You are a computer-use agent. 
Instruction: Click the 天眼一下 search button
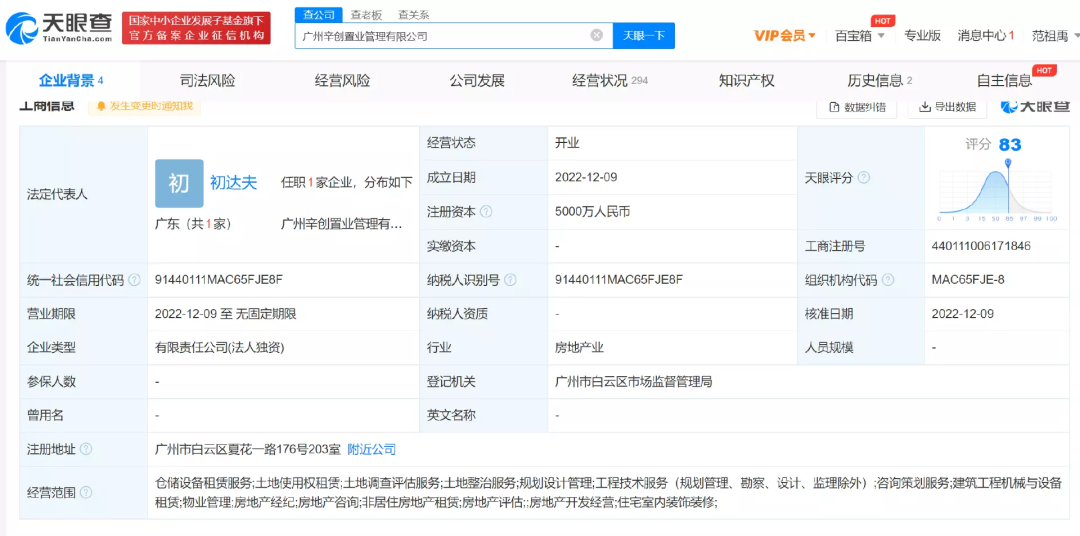643,36
